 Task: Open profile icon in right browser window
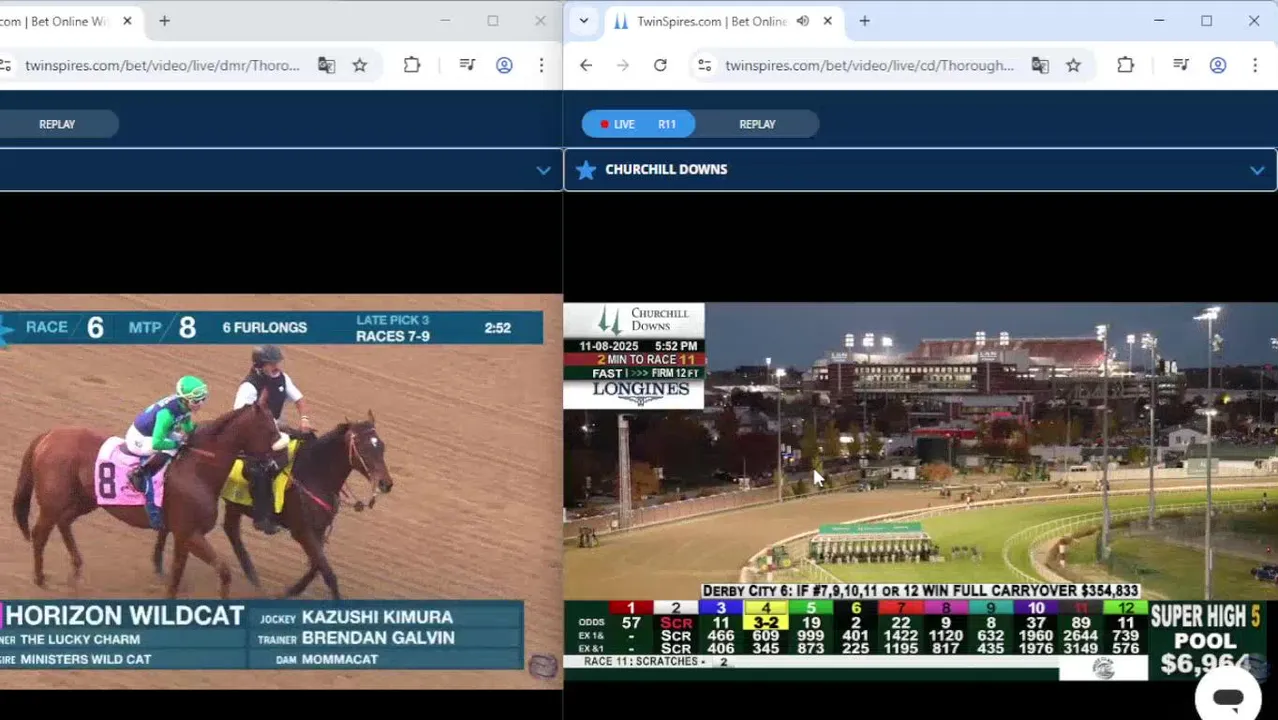click(1218, 65)
